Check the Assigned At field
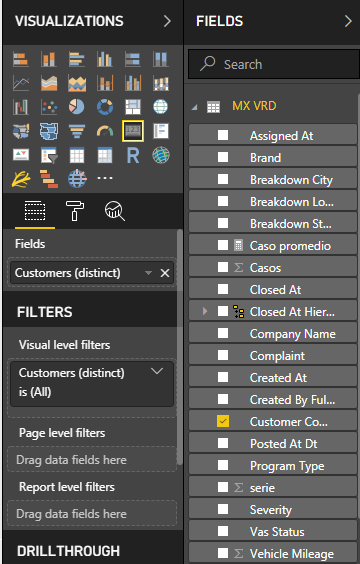 pos(223,135)
